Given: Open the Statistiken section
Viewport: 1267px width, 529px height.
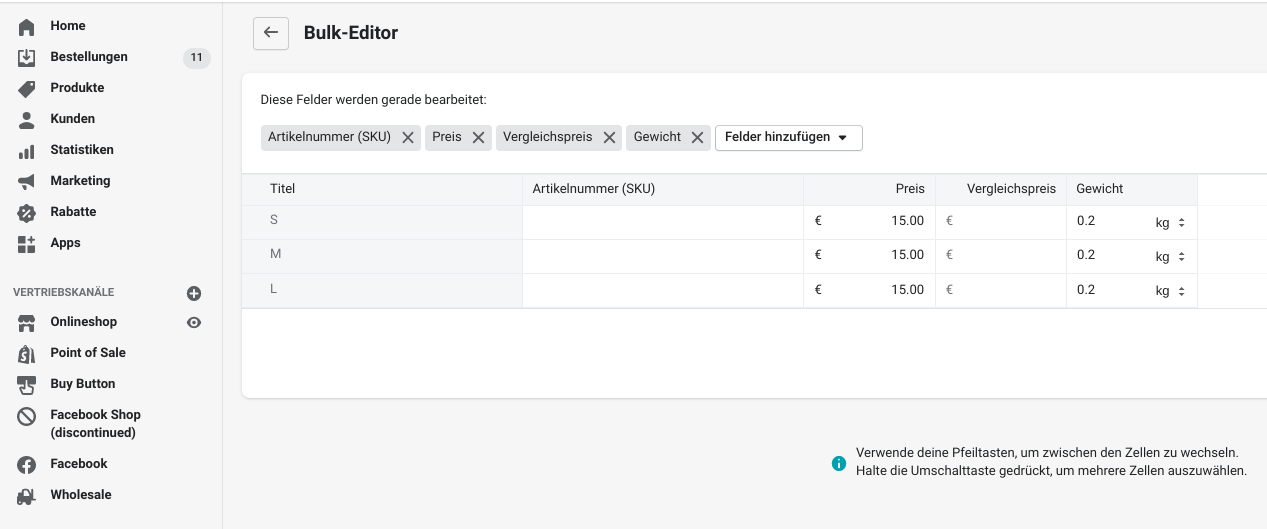Looking at the screenshot, I should 82,150.
